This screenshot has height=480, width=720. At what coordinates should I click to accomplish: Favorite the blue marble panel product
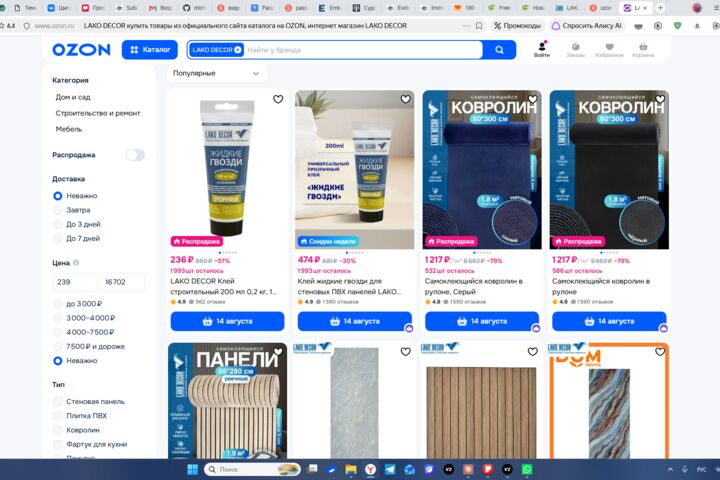click(x=660, y=352)
